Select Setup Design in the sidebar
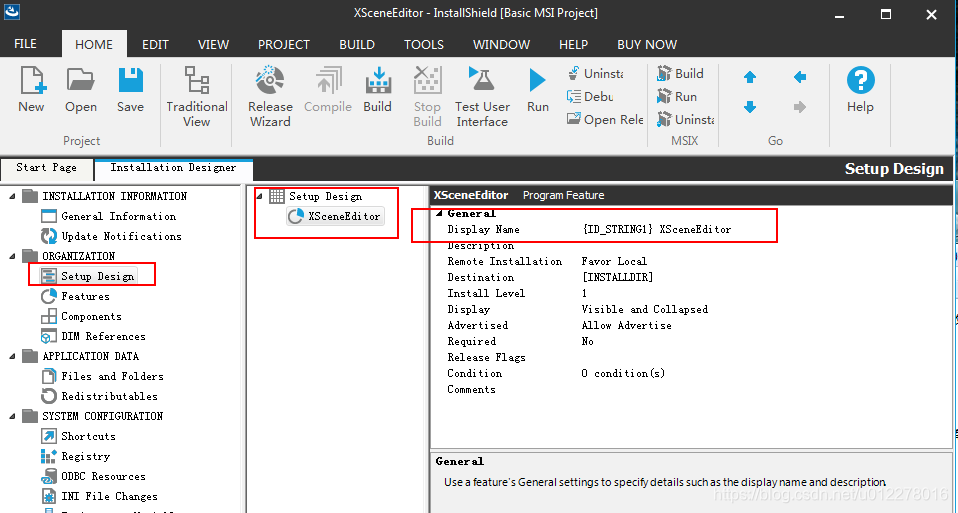 88,276
